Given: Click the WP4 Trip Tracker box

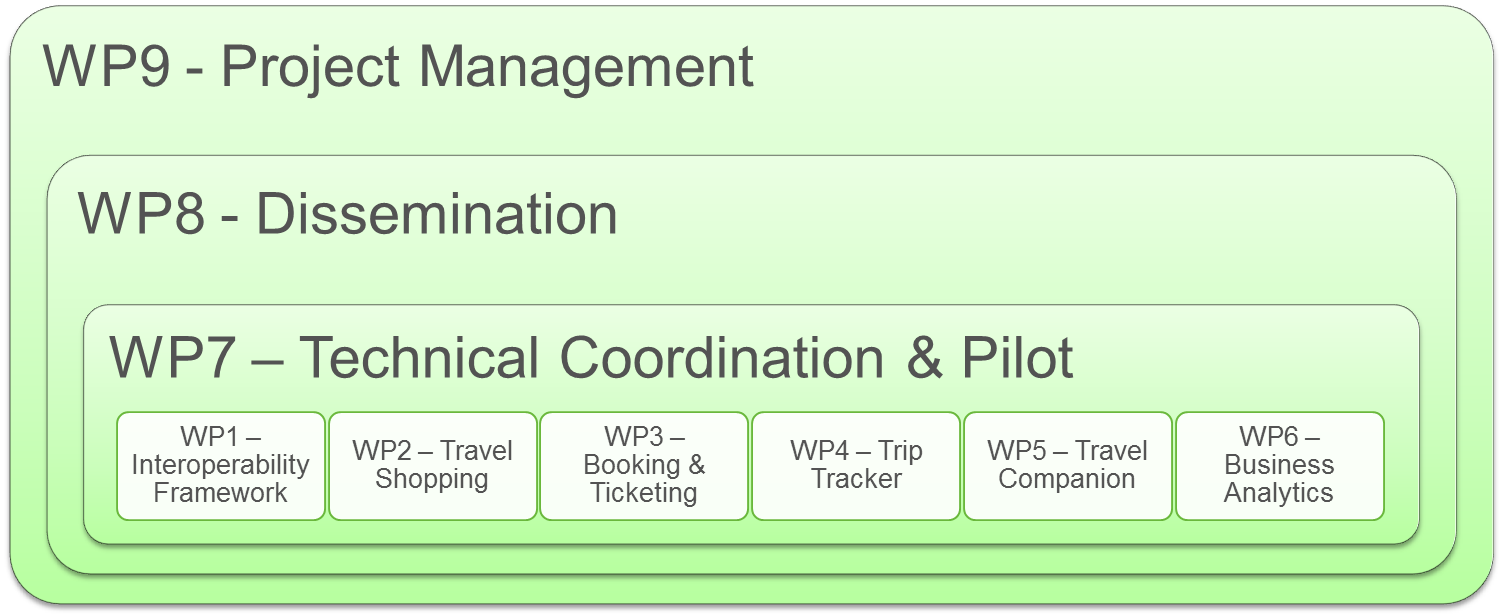Looking at the screenshot, I should click(856, 466).
